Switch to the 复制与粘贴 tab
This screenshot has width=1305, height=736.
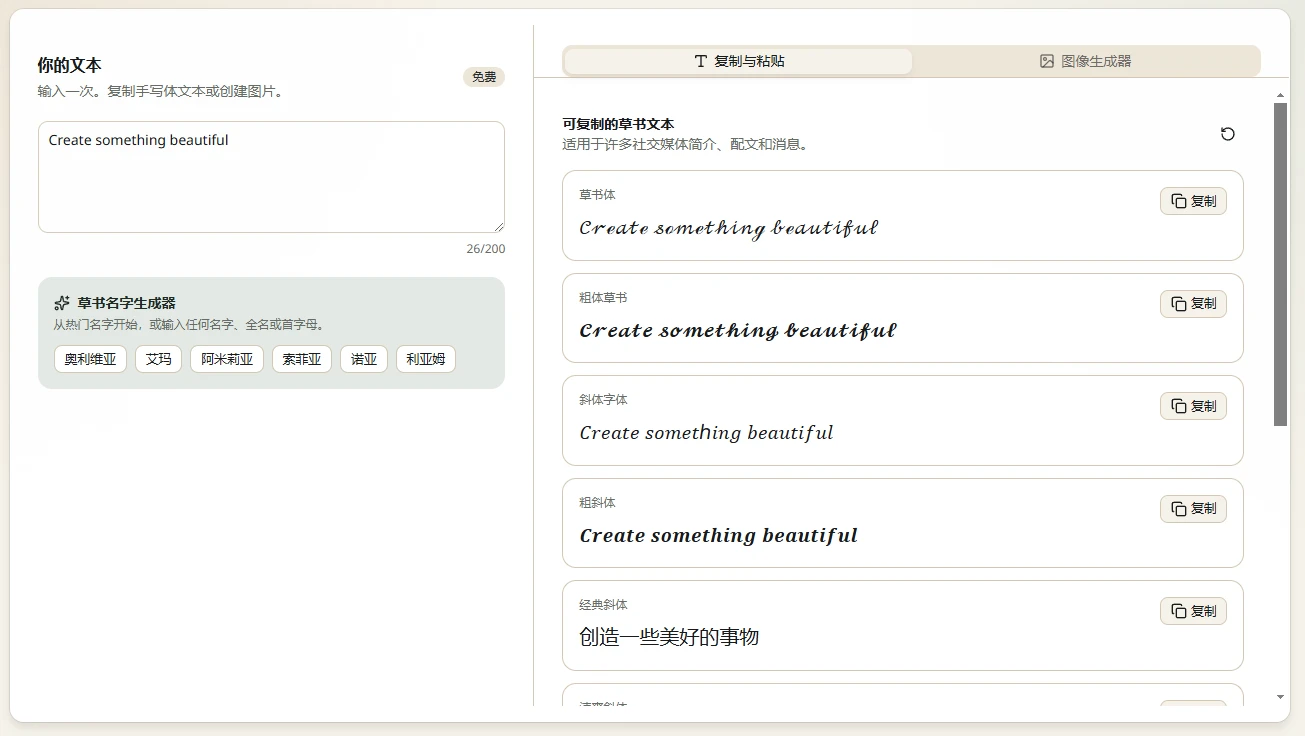tap(738, 61)
